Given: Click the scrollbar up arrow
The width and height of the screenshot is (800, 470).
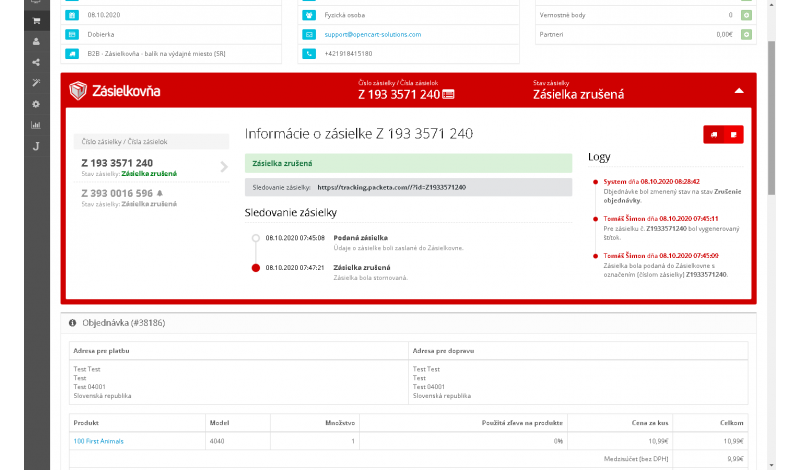Looking at the screenshot, I should click(x=771, y=4).
